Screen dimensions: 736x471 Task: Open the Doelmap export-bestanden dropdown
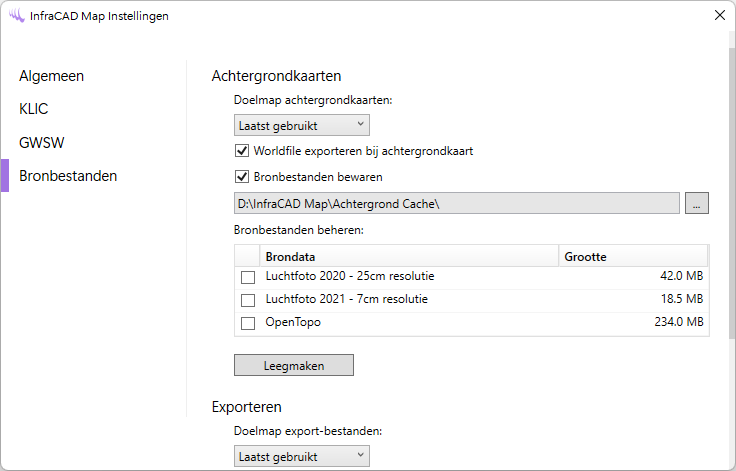pyautogui.click(x=301, y=456)
